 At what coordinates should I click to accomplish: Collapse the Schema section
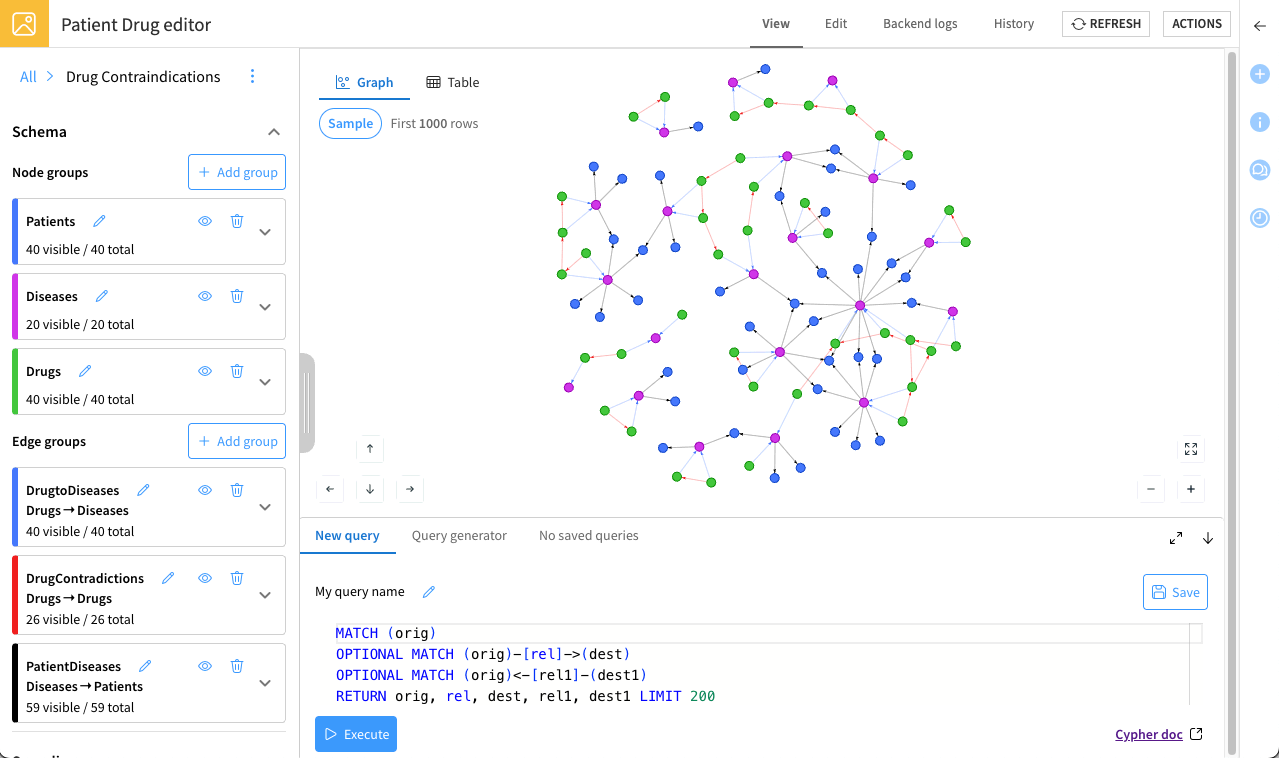tap(274, 132)
